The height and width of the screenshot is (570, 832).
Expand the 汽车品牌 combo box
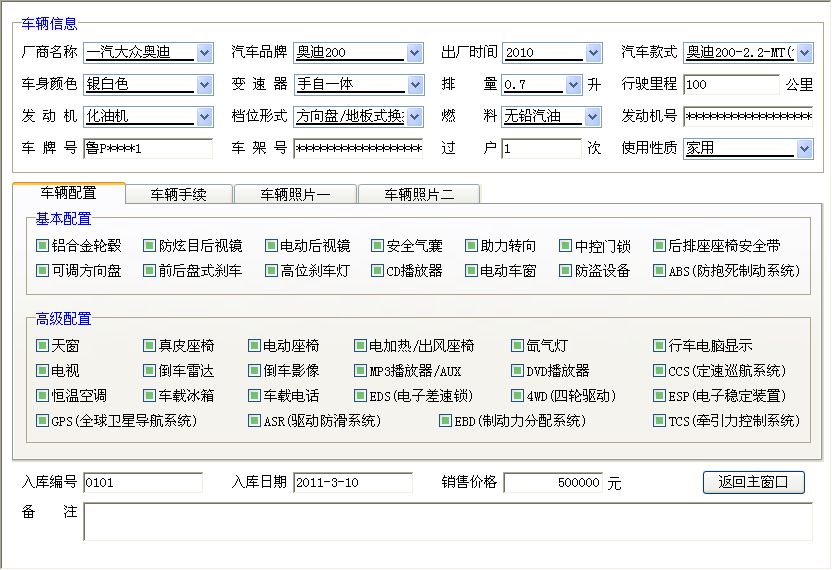click(415, 53)
